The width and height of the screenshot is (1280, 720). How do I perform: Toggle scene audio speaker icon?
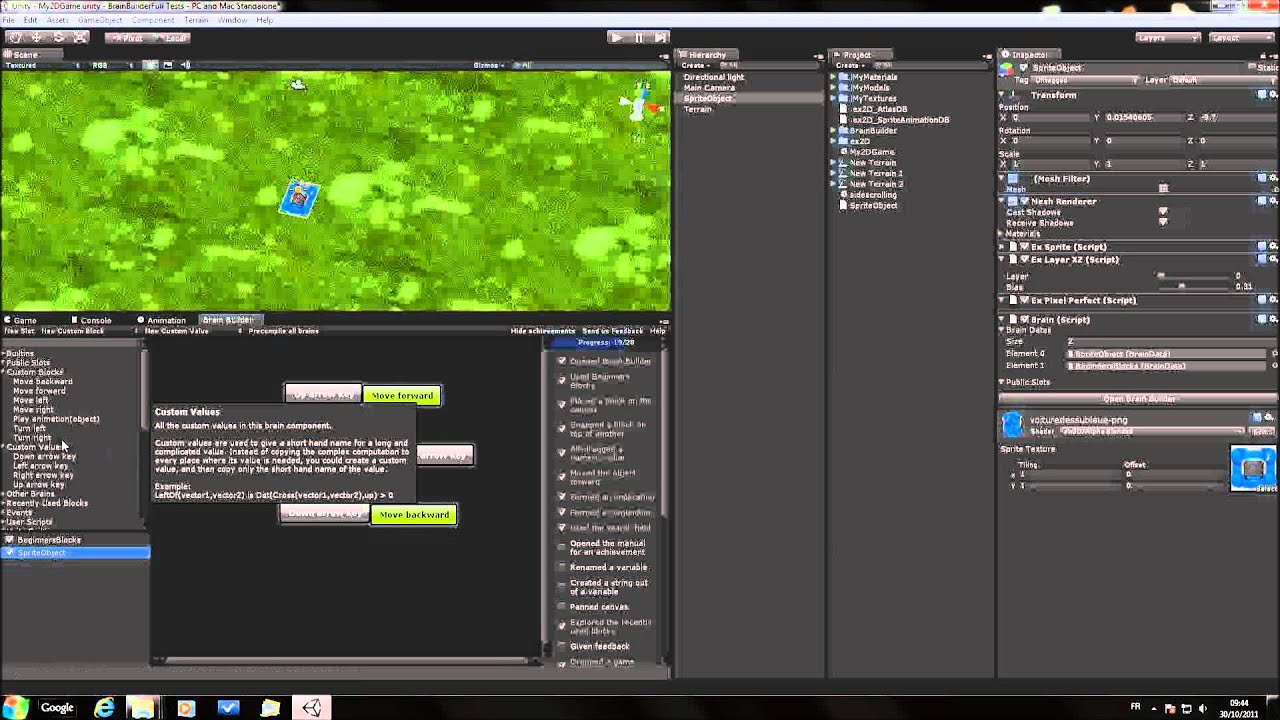[185, 65]
